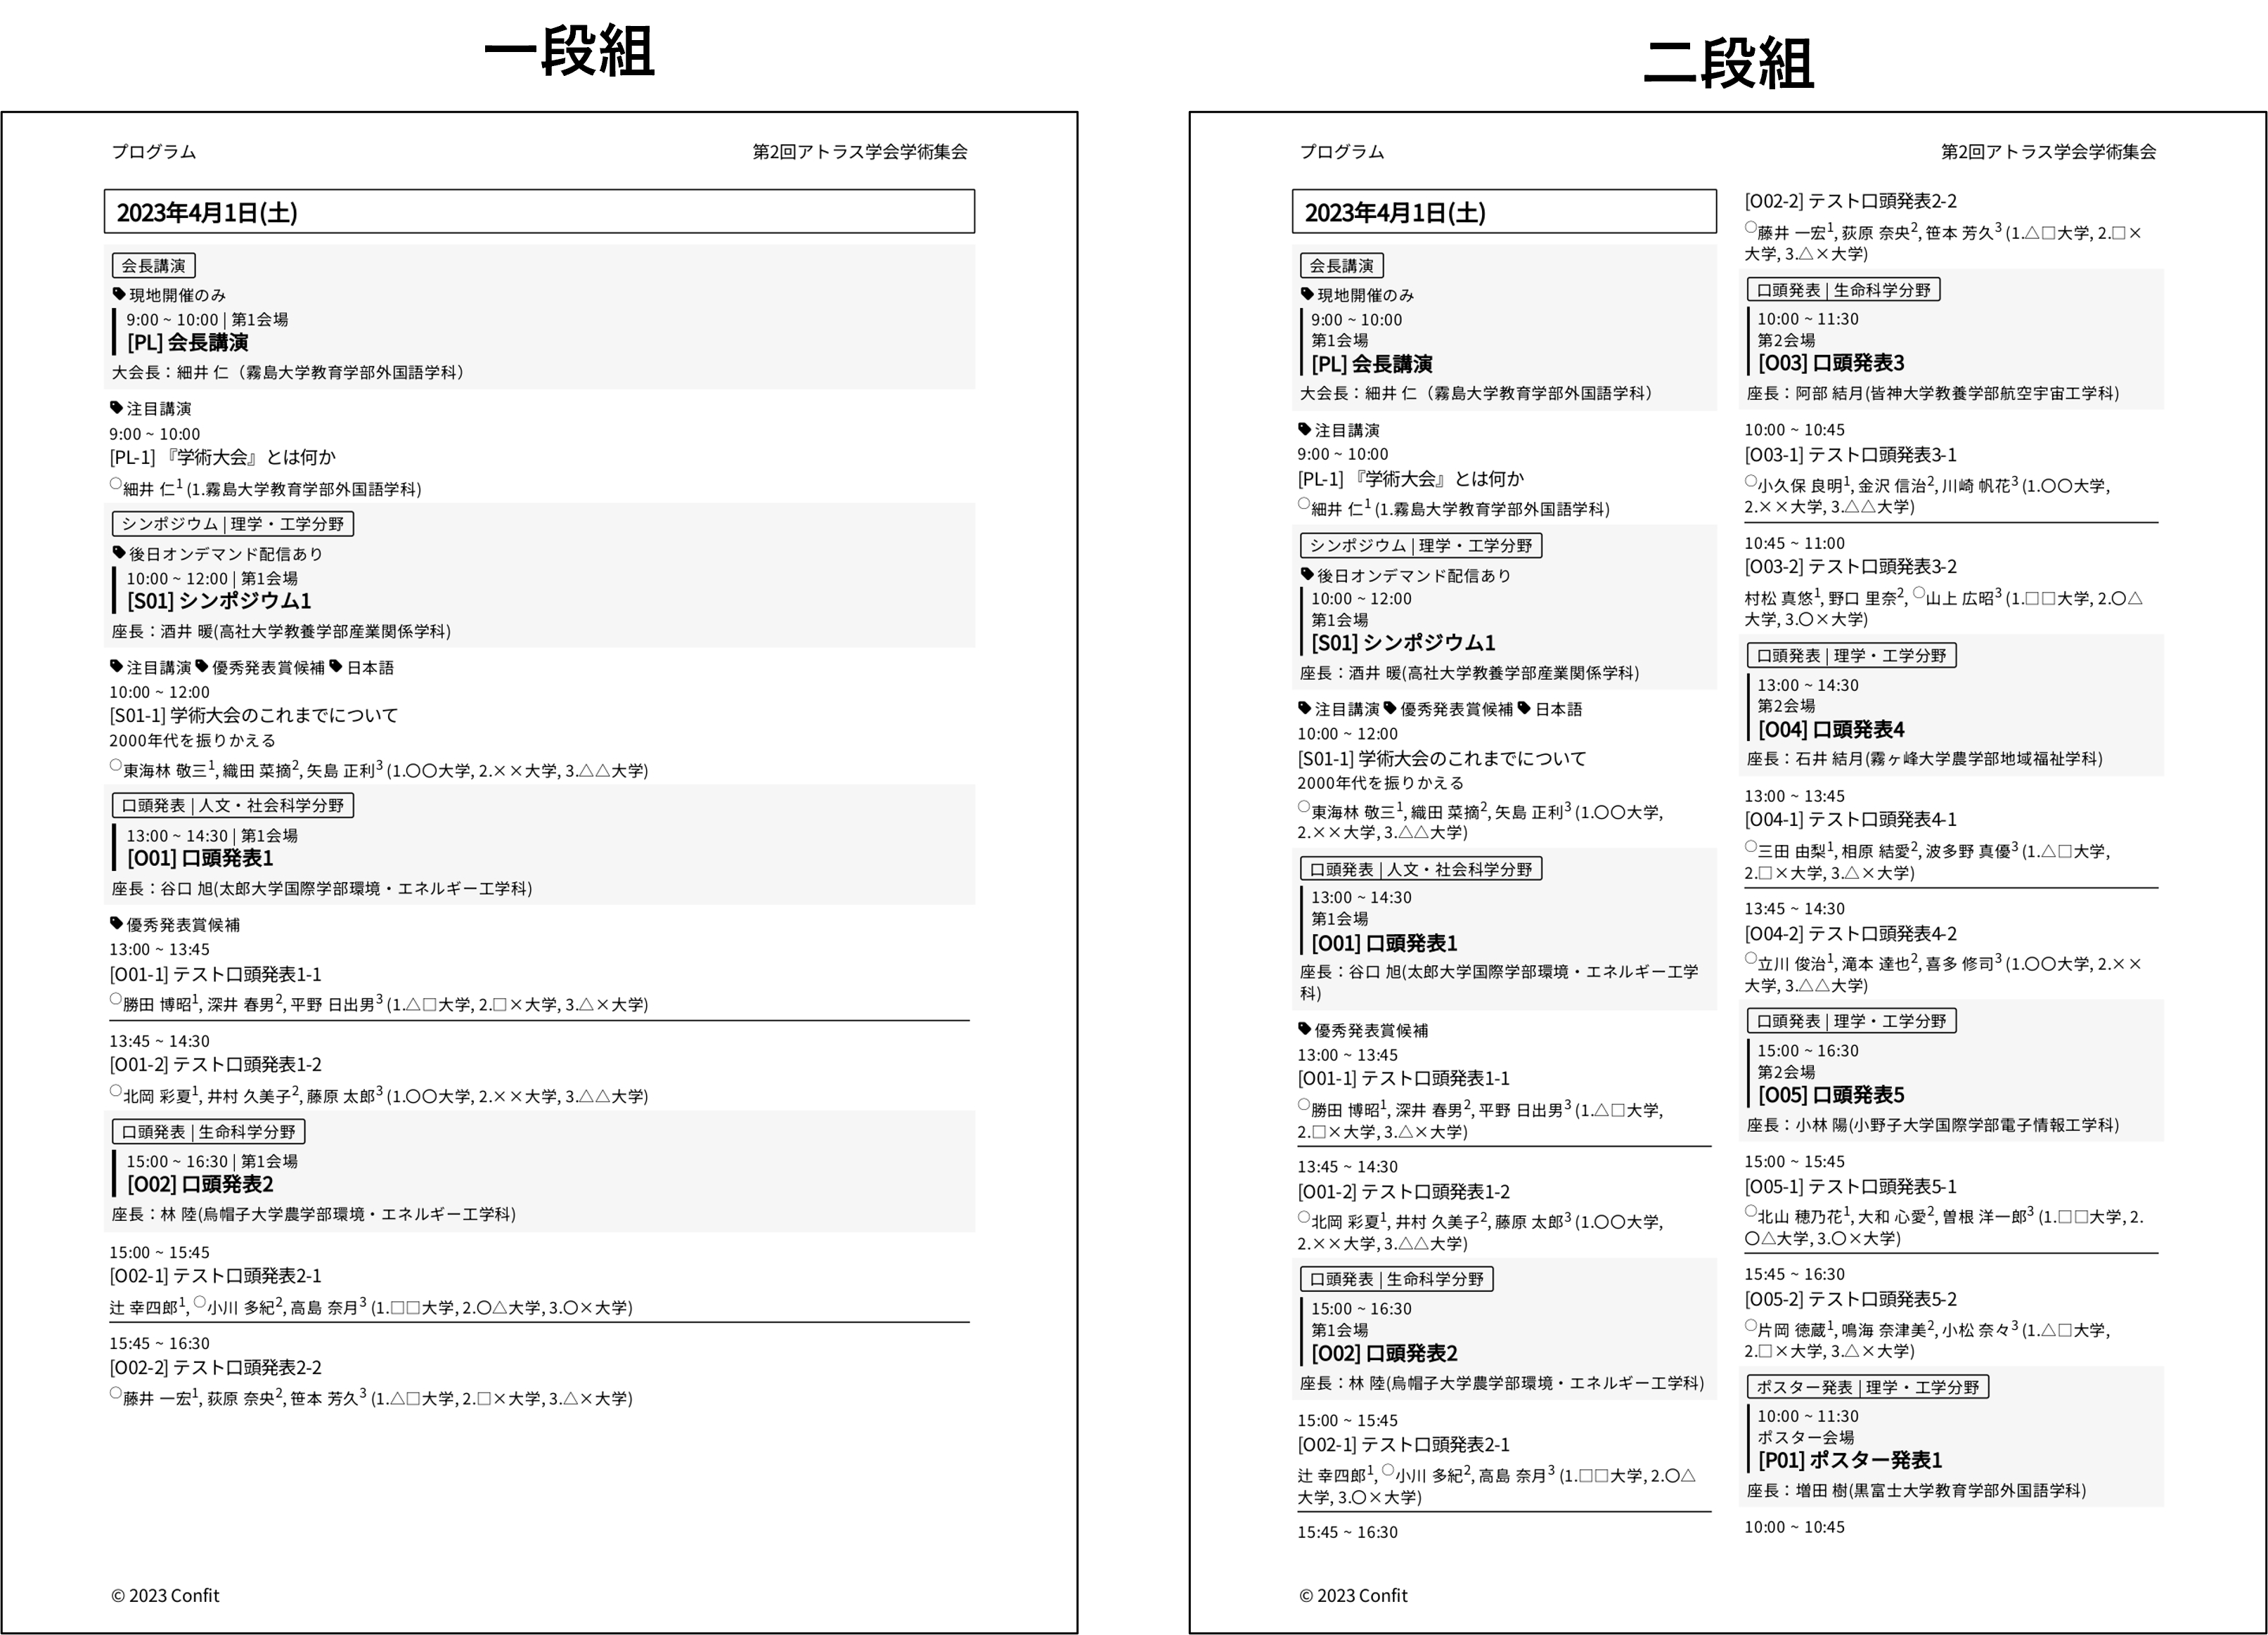2268x1635 pixels.
Task: Click 注目講演 tag icon above [S01-1] on 二段組 page
Action: (x=1304, y=708)
